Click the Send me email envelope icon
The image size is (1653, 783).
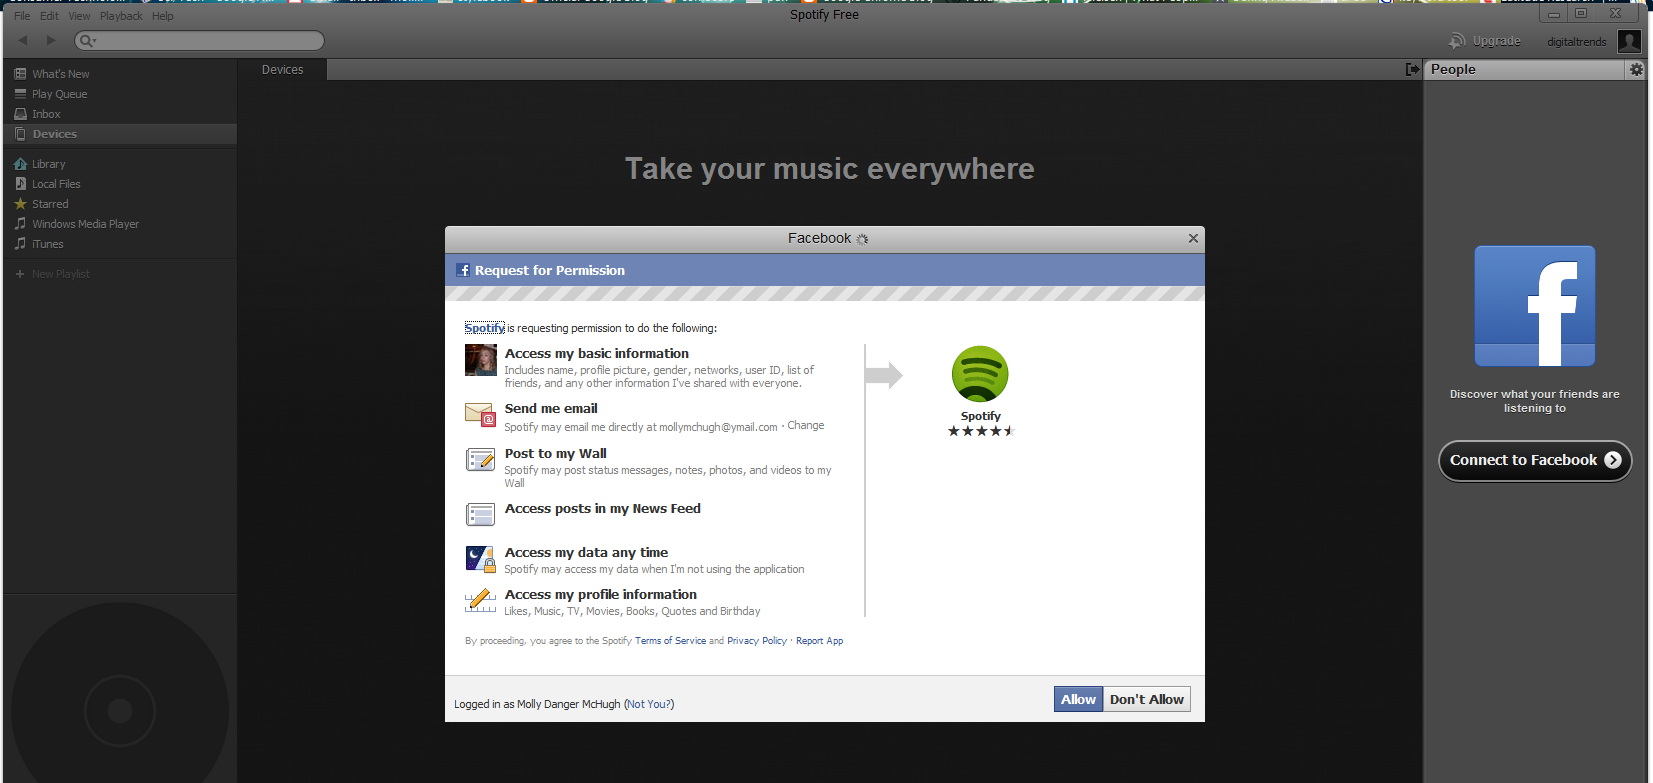[x=480, y=414]
